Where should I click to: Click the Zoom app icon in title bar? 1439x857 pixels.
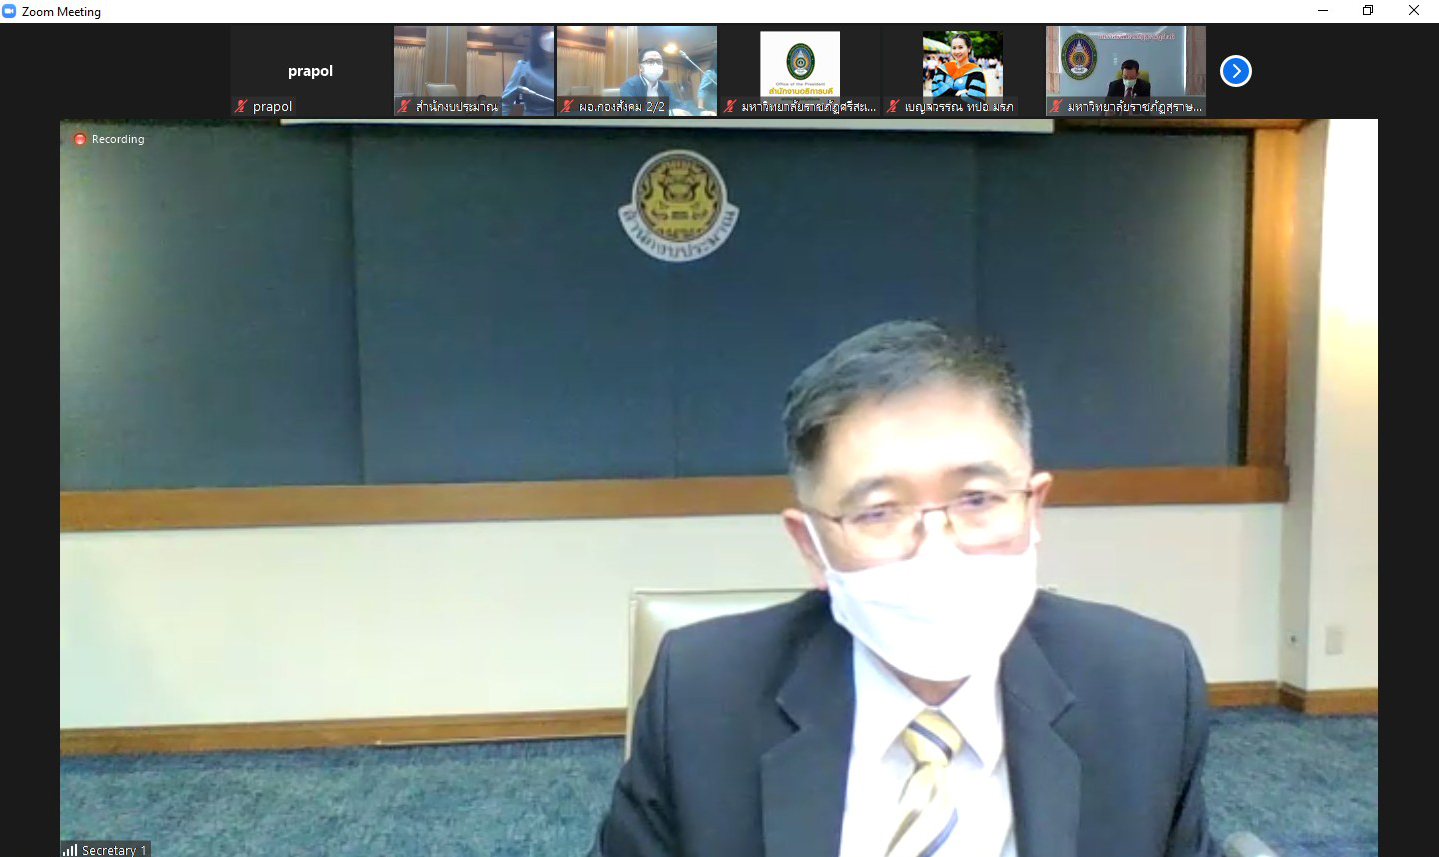pos(9,11)
